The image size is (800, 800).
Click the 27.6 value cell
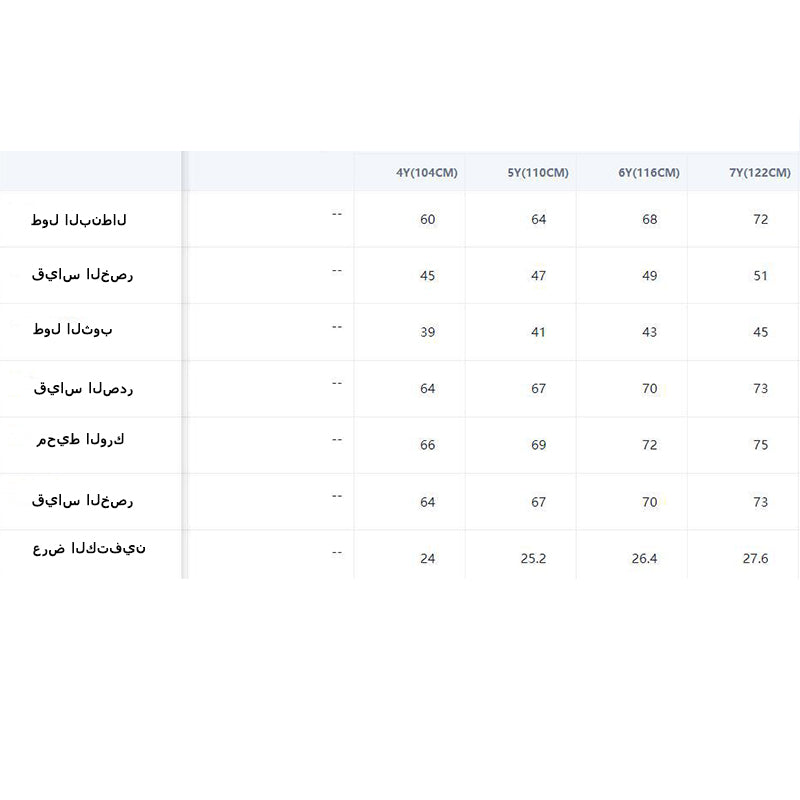tap(755, 558)
